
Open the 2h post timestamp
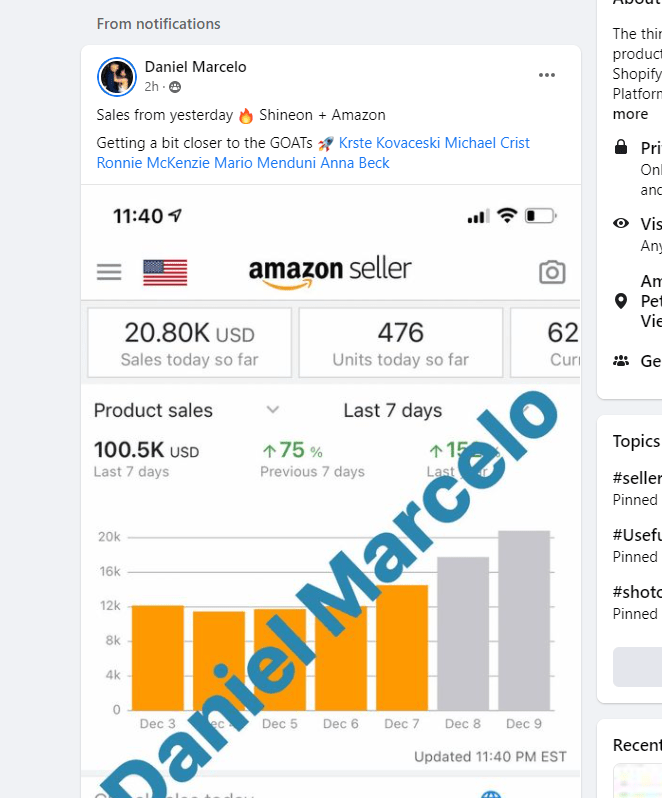(152, 87)
